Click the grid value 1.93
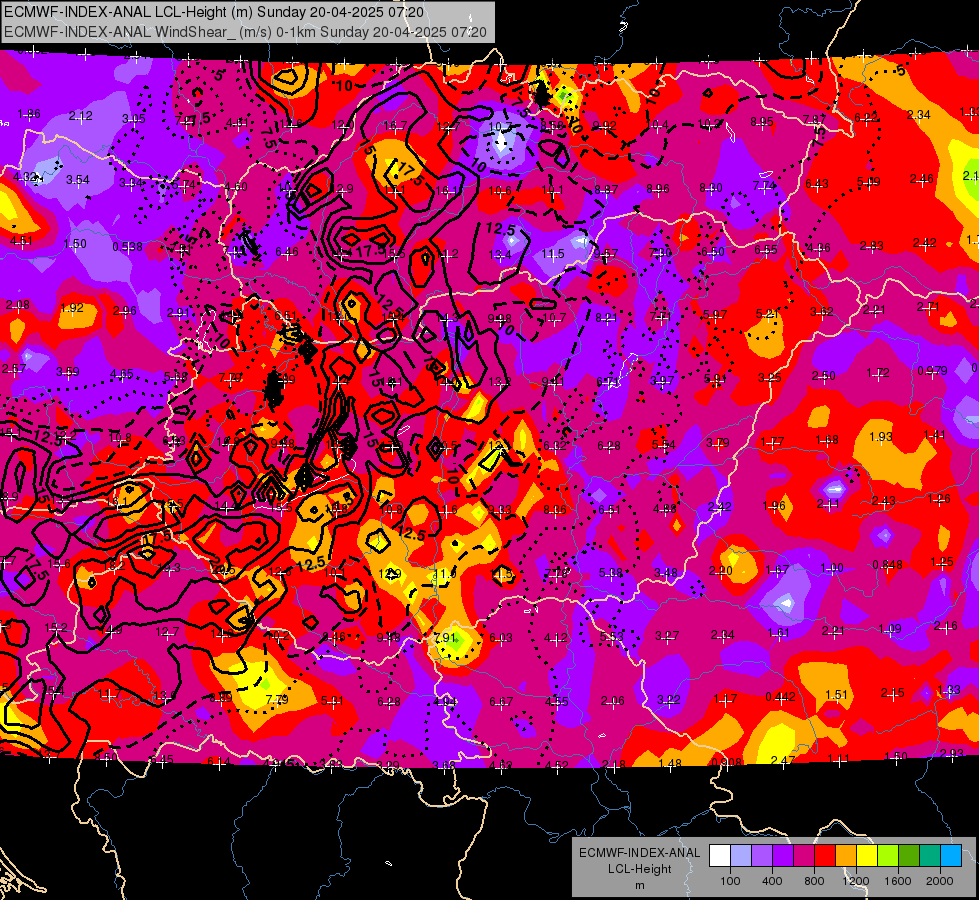This screenshot has width=979, height=900. (x=881, y=437)
